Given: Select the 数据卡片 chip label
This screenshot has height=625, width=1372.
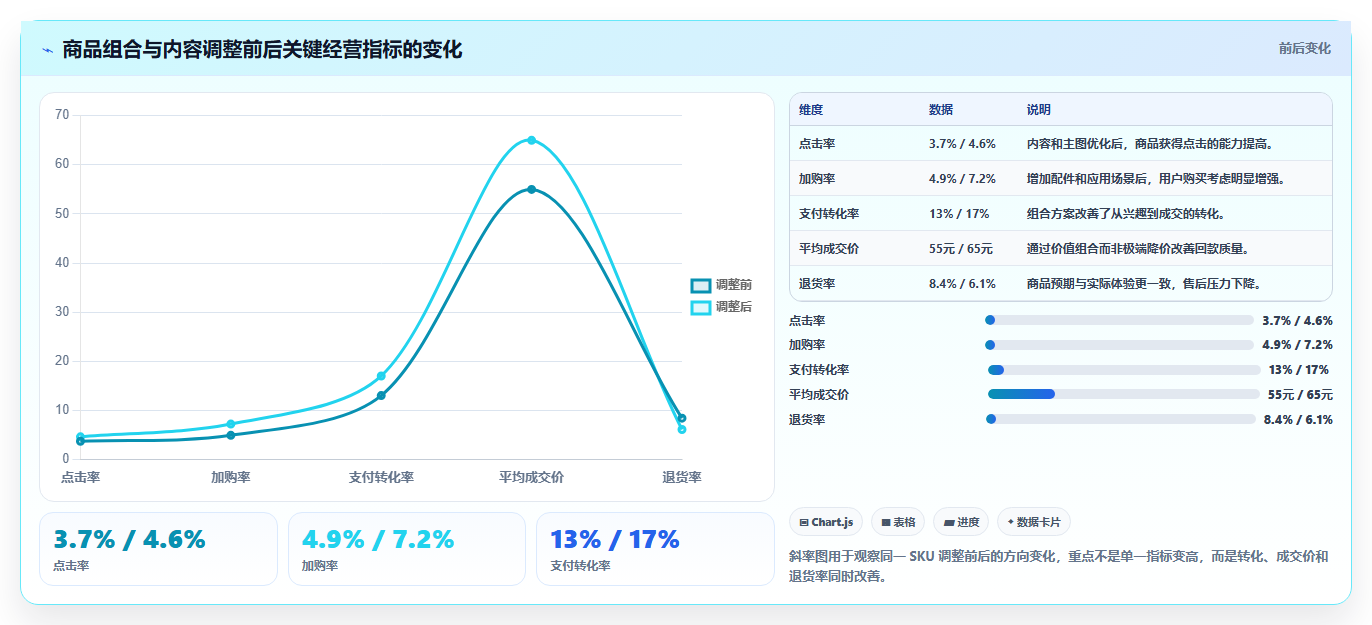Looking at the screenshot, I should tap(1039, 522).
